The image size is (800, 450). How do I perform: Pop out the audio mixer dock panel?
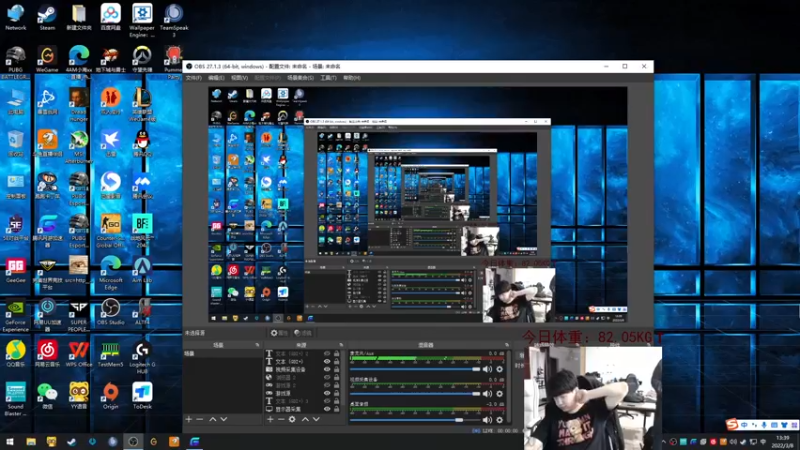(x=507, y=345)
